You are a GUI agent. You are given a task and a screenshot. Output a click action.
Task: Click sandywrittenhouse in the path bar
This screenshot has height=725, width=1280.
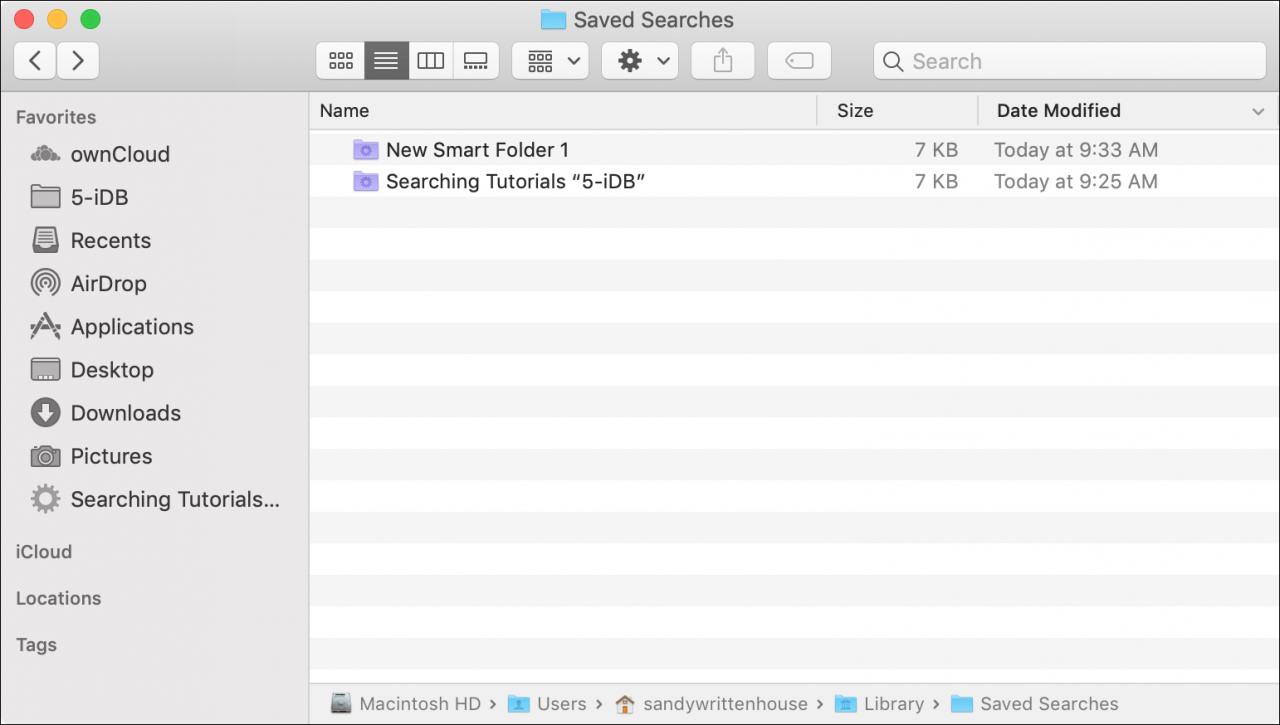[725, 704]
